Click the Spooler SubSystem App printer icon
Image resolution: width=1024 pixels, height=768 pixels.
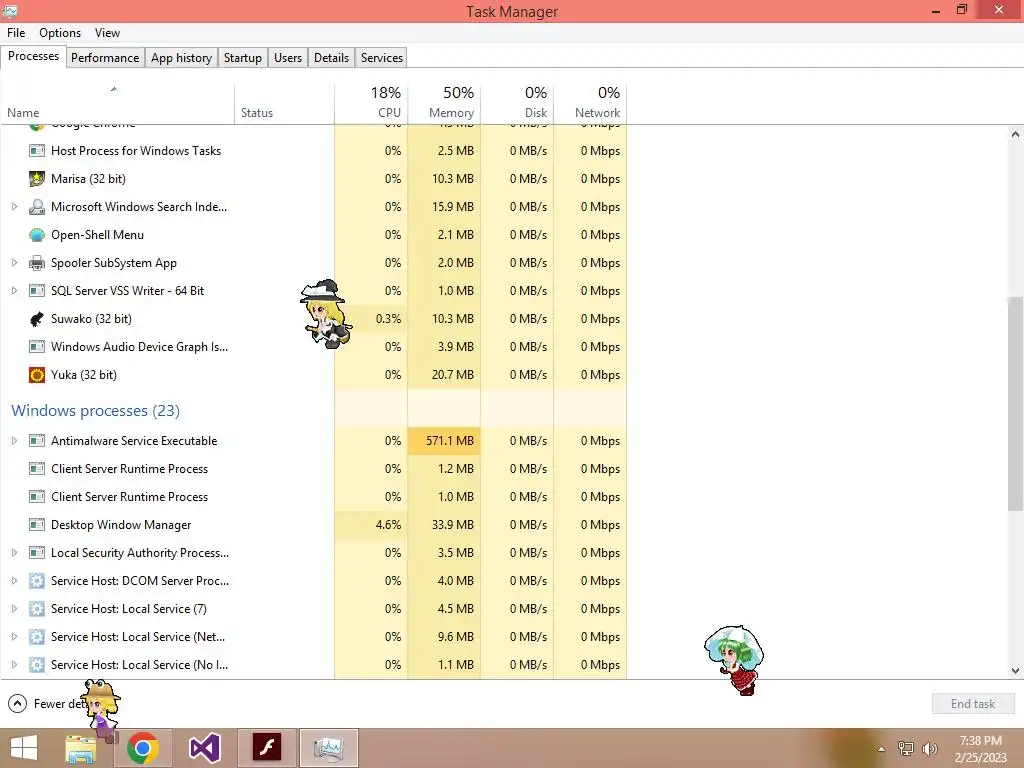pyautogui.click(x=37, y=263)
